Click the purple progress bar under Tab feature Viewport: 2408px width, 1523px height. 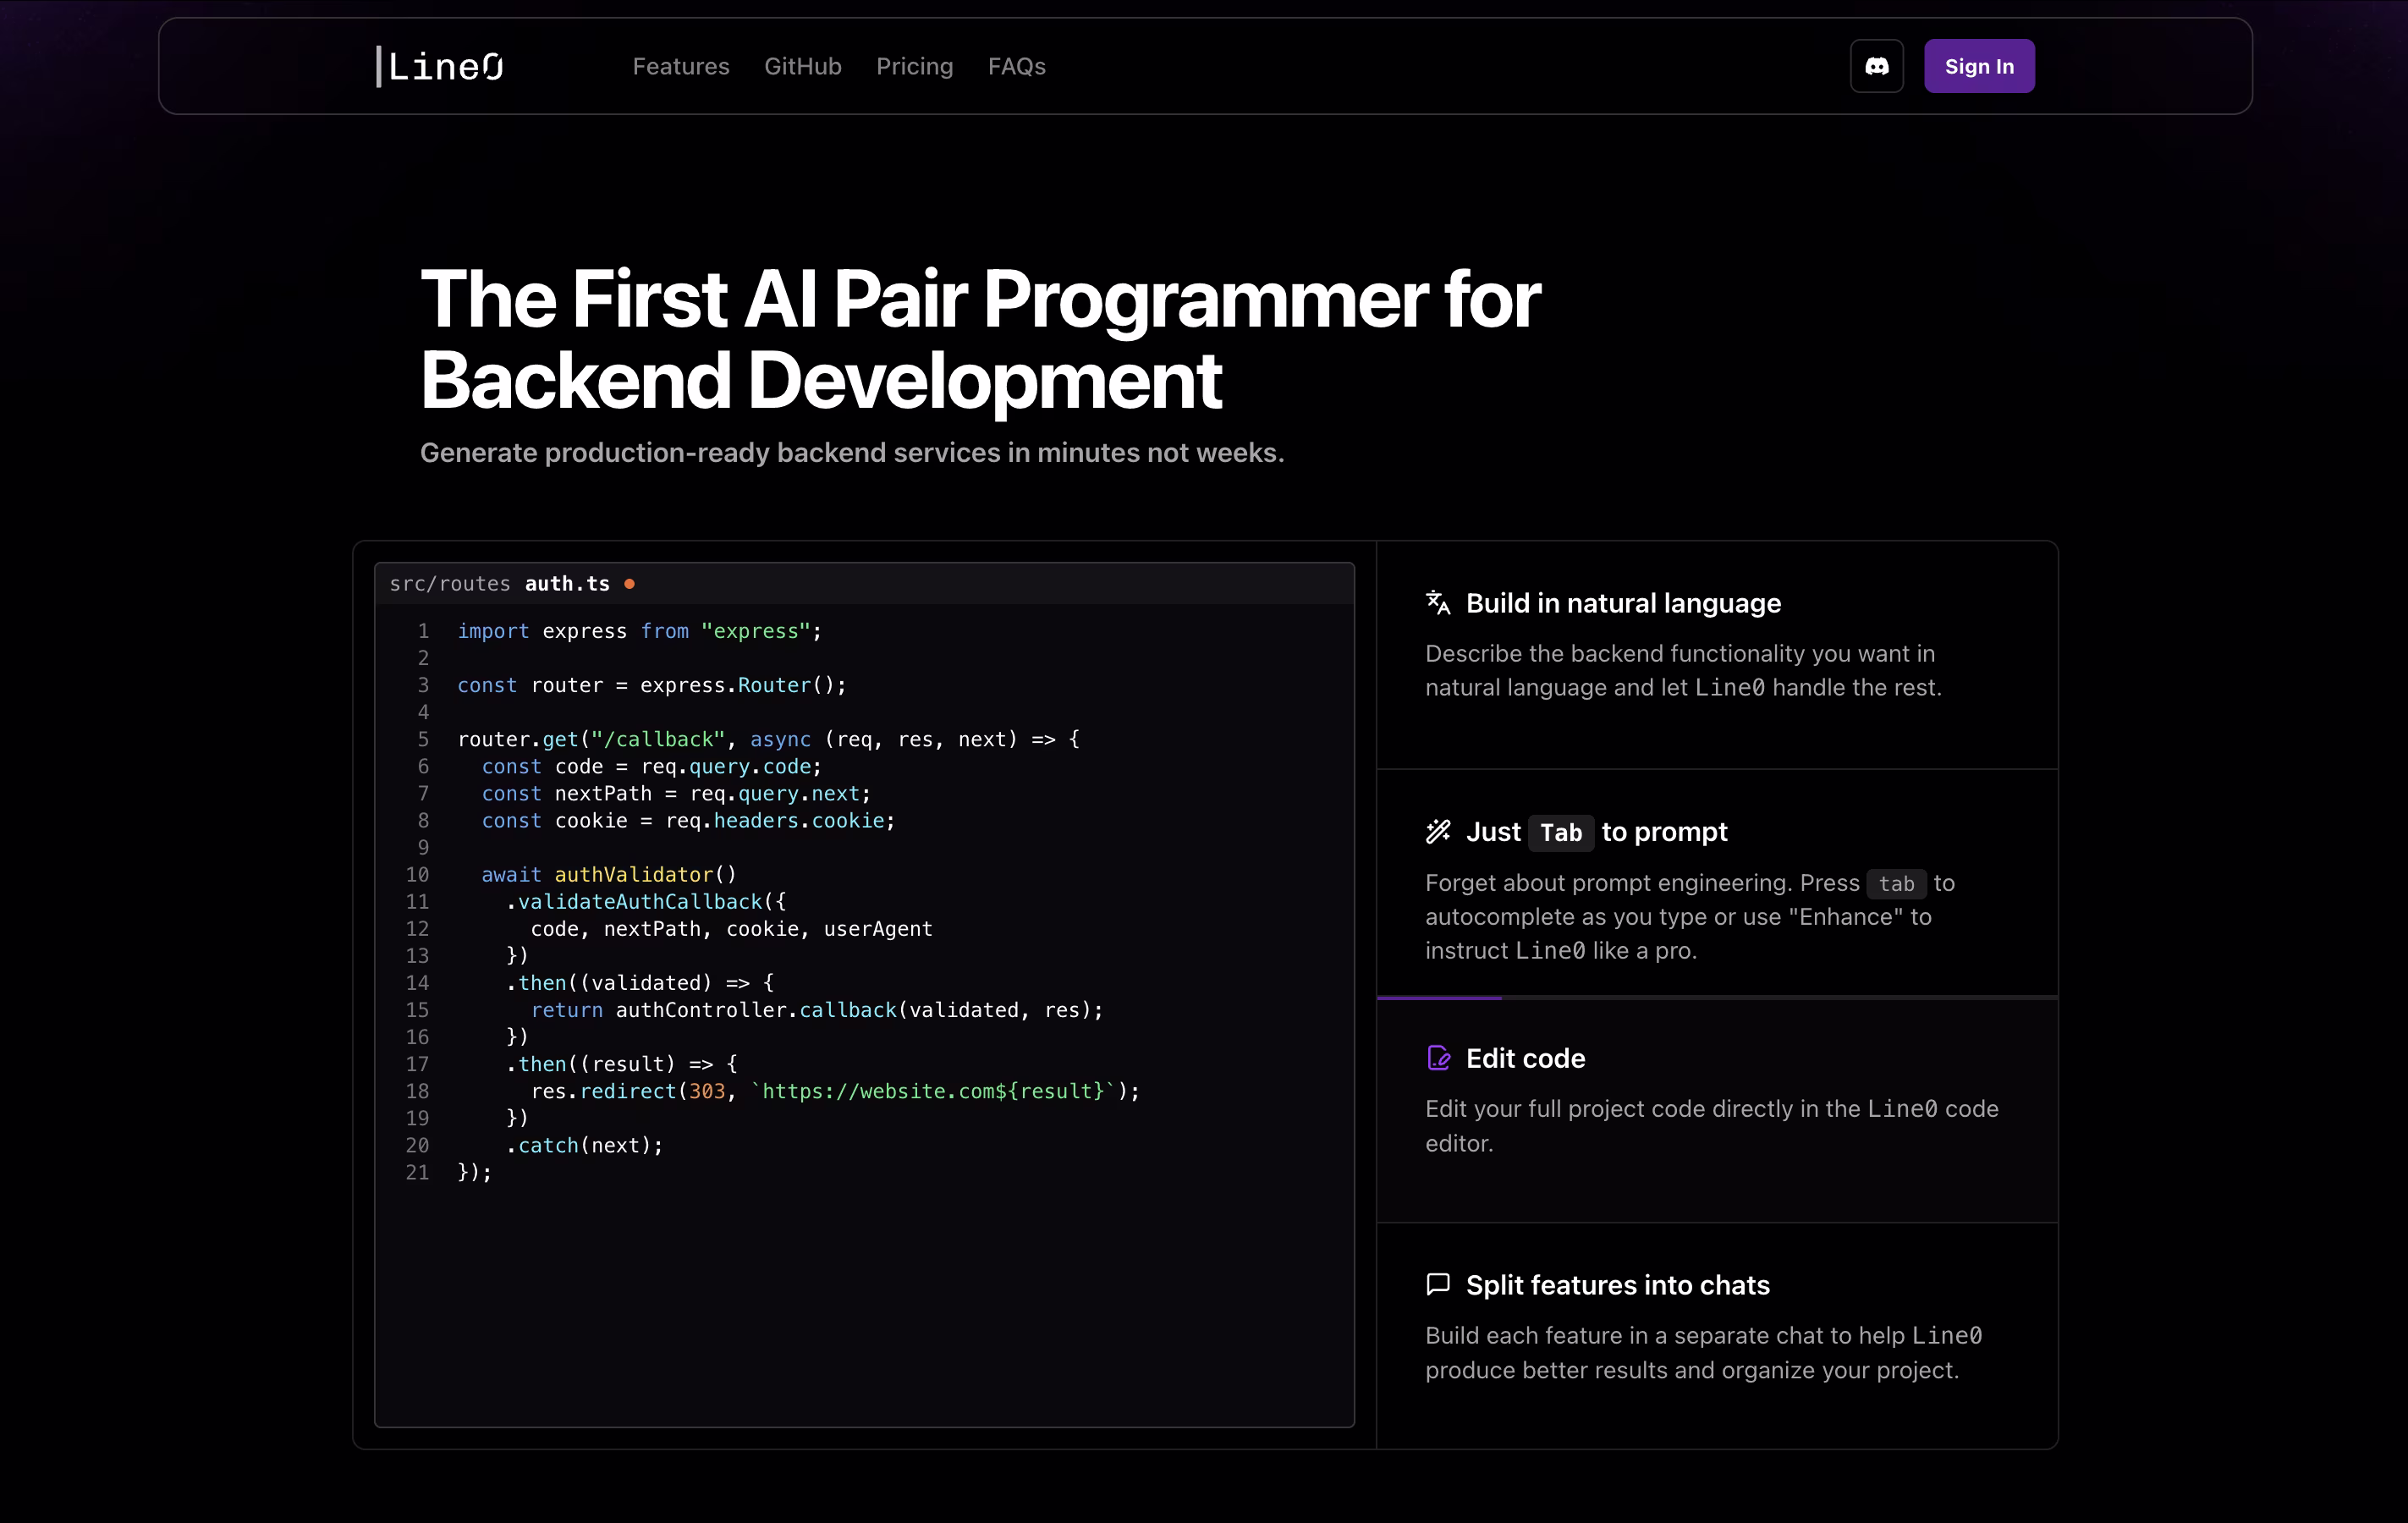1439,997
